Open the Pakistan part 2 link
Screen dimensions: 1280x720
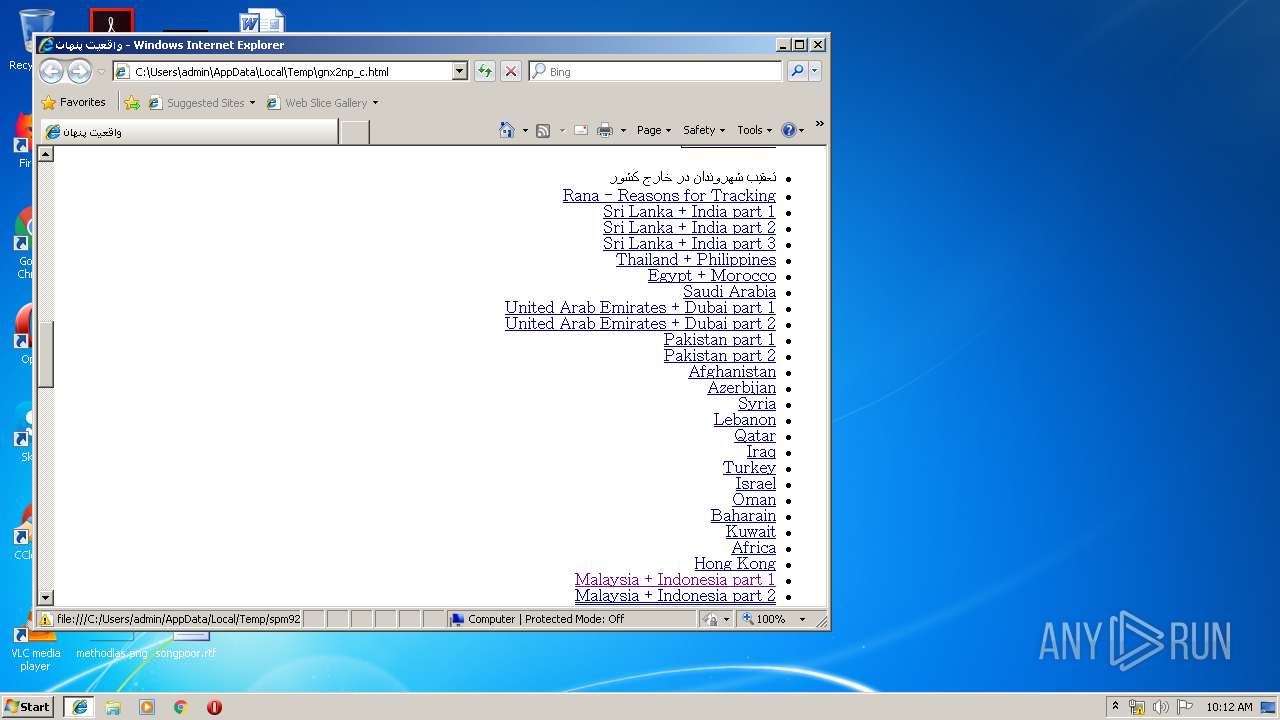[720, 355]
